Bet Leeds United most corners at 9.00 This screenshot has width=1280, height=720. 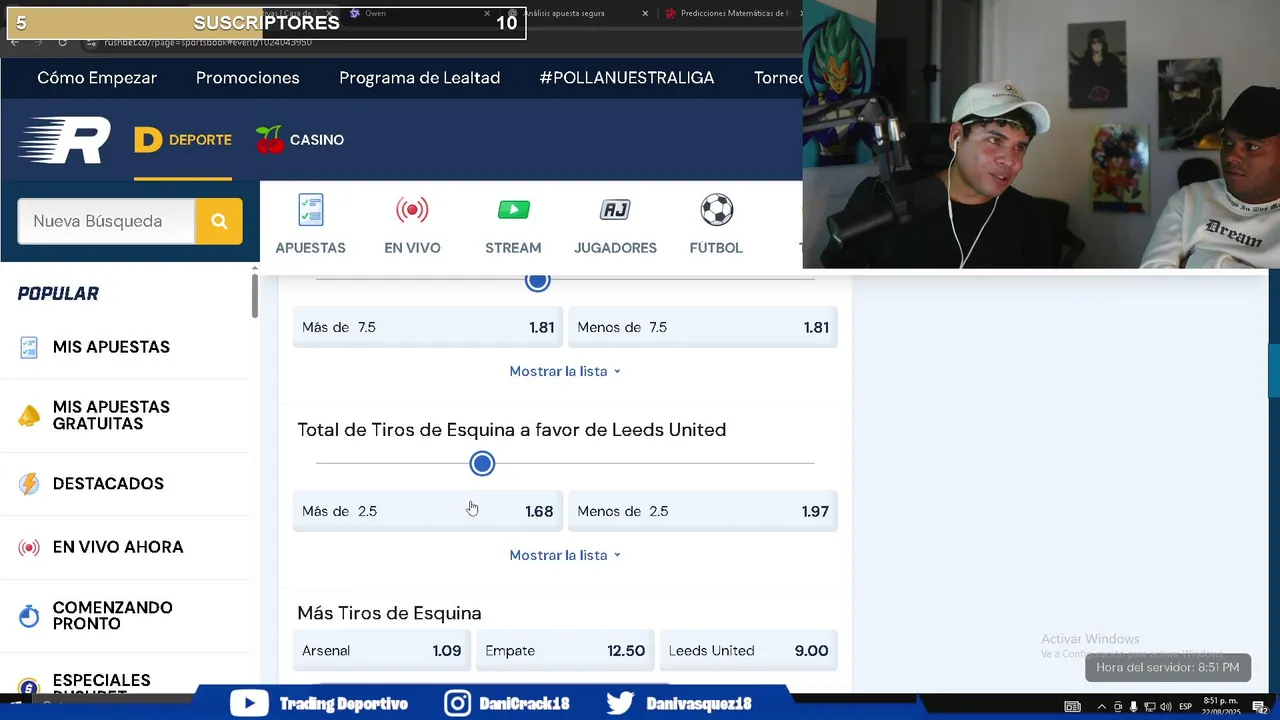point(749,651)
